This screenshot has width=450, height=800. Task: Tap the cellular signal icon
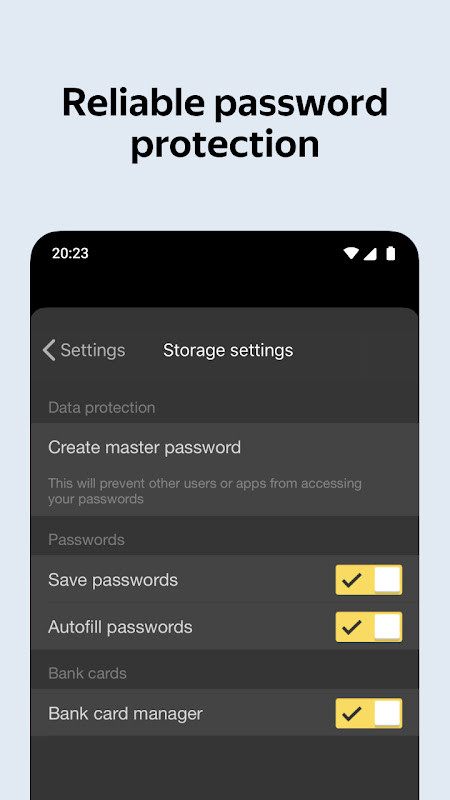coord(370,253)
